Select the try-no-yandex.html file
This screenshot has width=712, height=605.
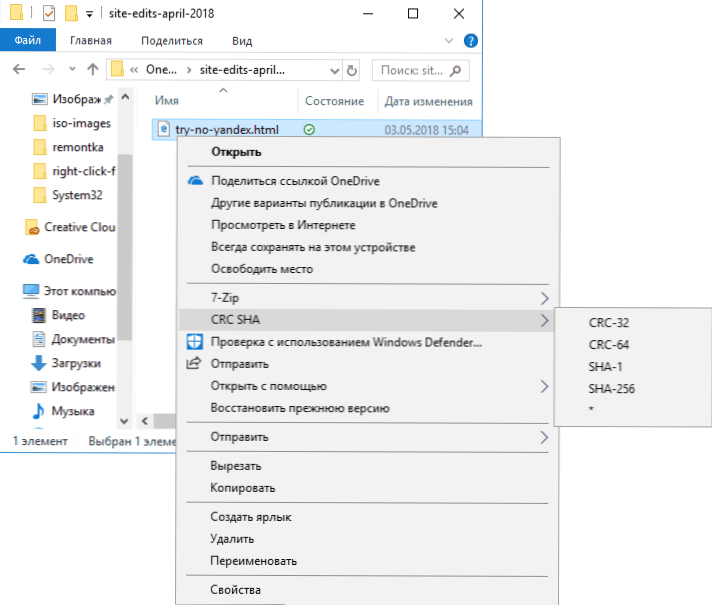227,130
